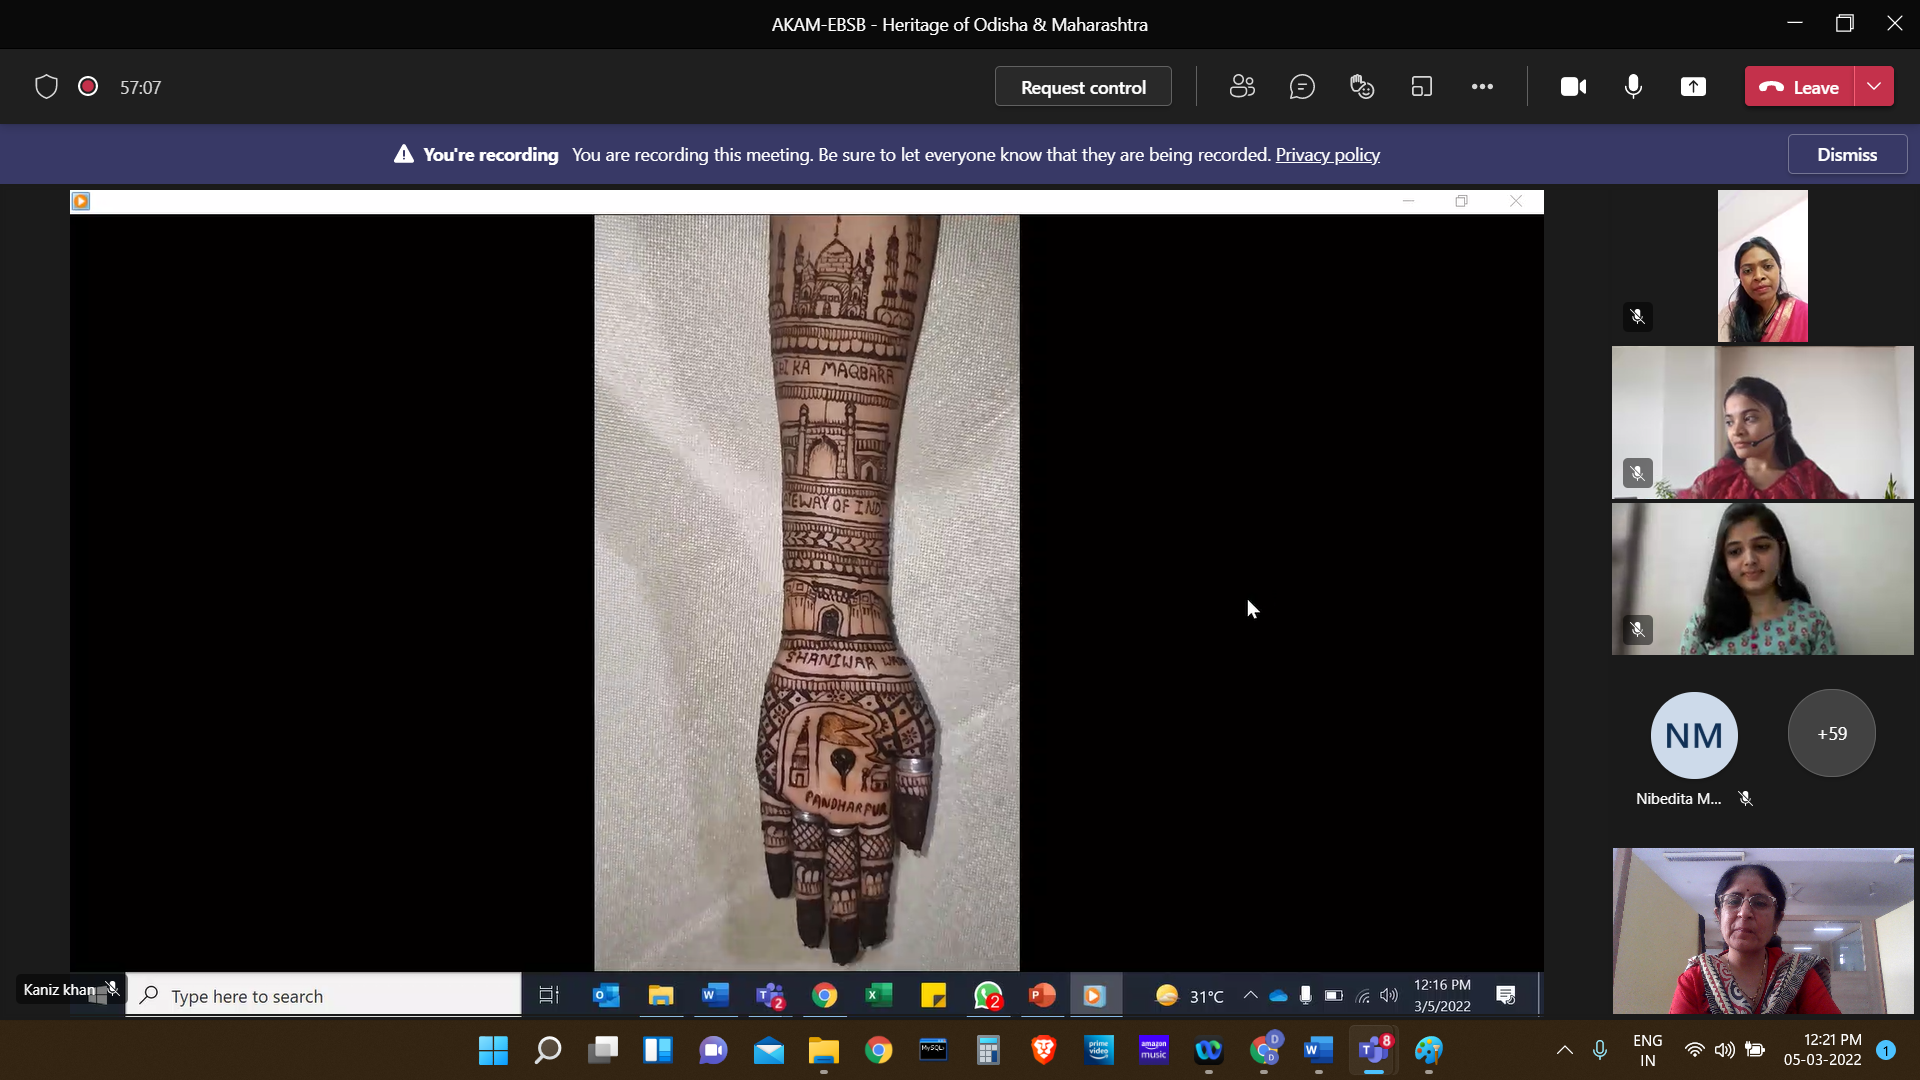Leave the meeting
Screen dimensions: 1920x1080
(x=1800, y=87)
